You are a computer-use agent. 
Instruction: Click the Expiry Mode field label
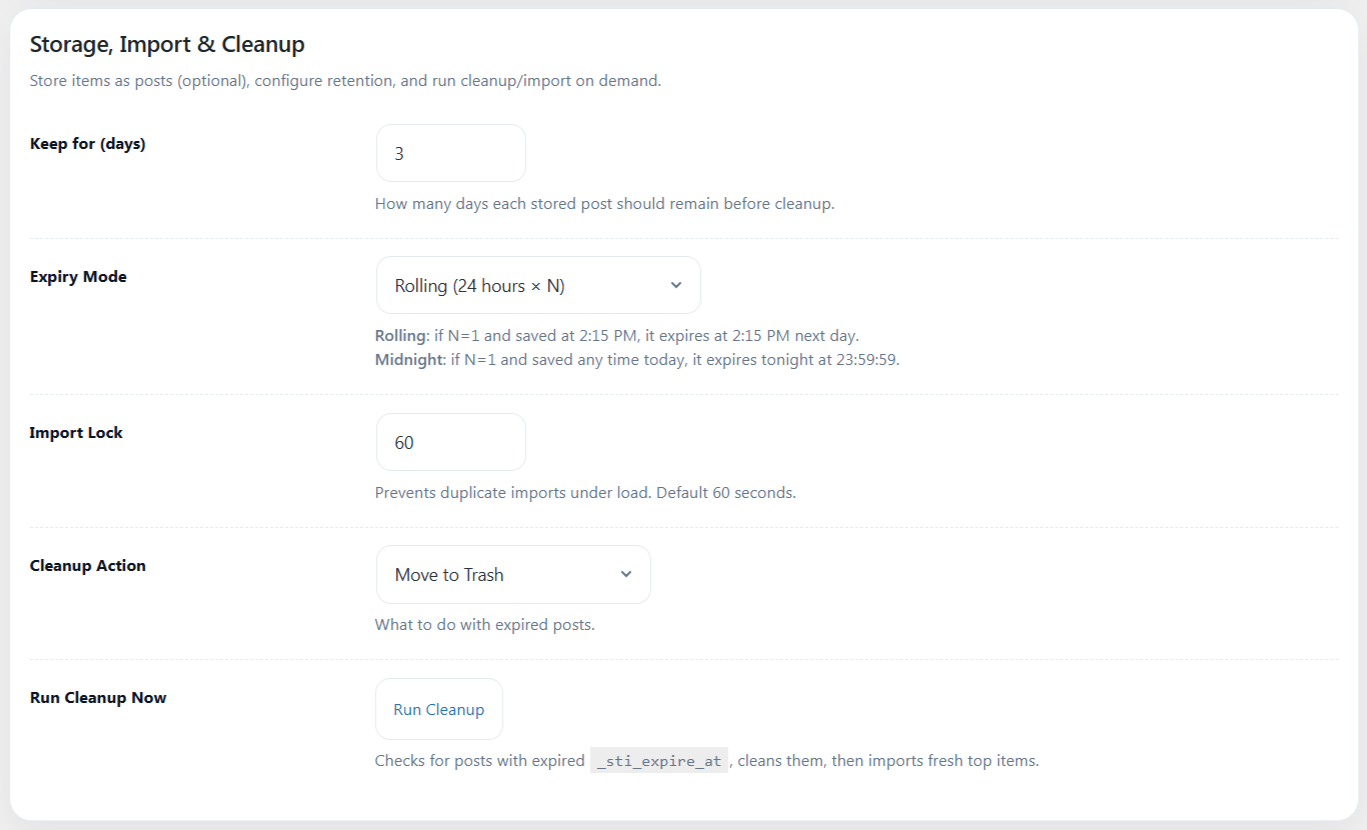pos(78,276)
